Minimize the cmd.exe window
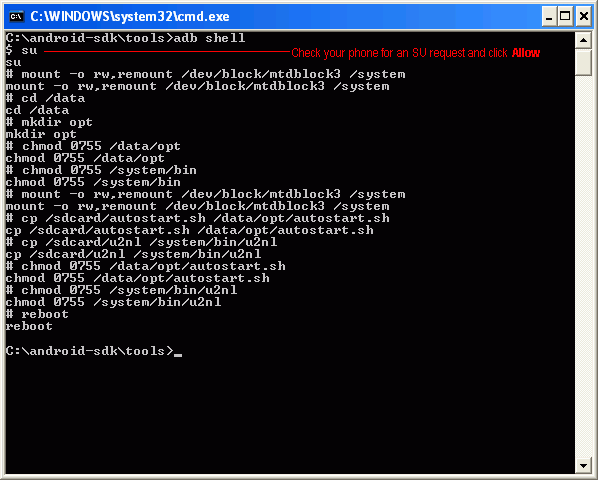598x480 pixels. 549,17
